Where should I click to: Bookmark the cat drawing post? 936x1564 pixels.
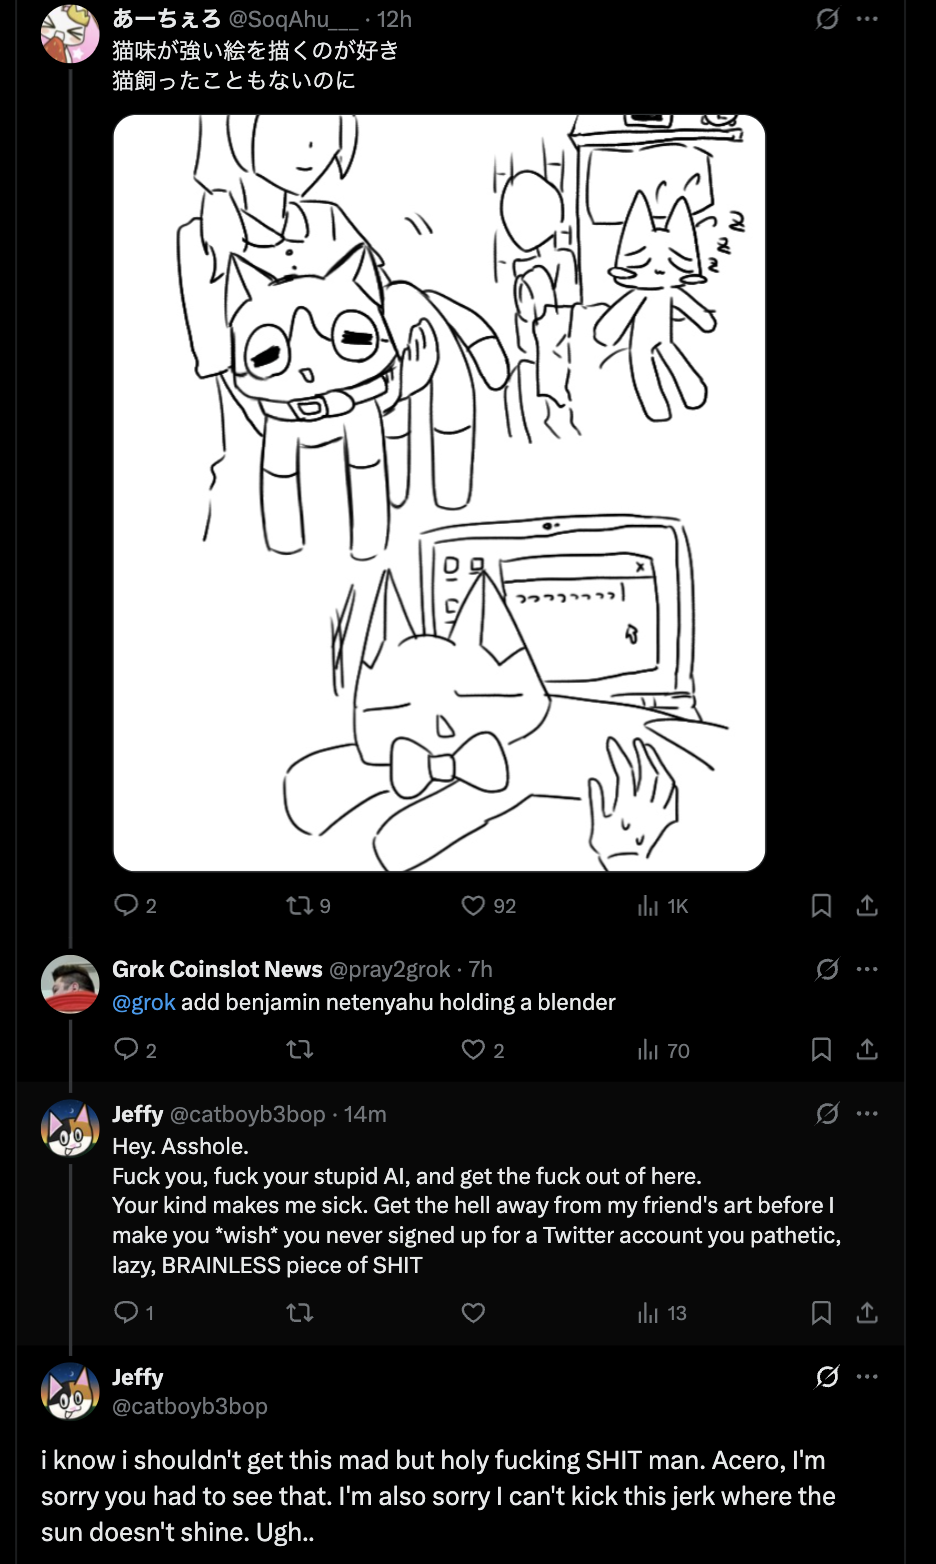click(x=821, y=906)
